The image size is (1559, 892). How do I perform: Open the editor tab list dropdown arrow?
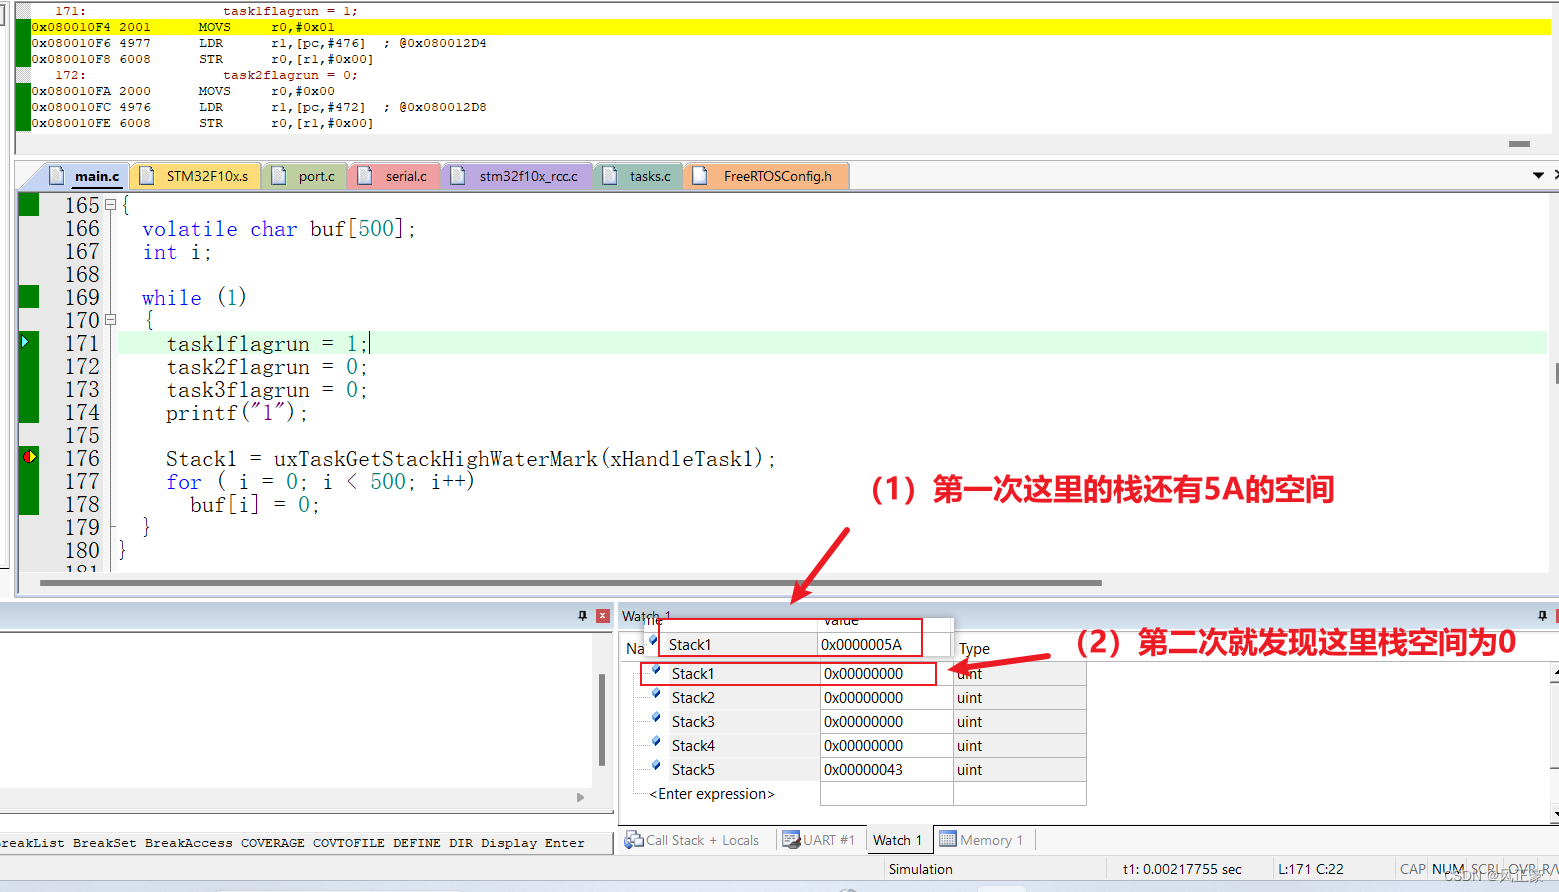pyautogui.click(x=1538, y=175)
